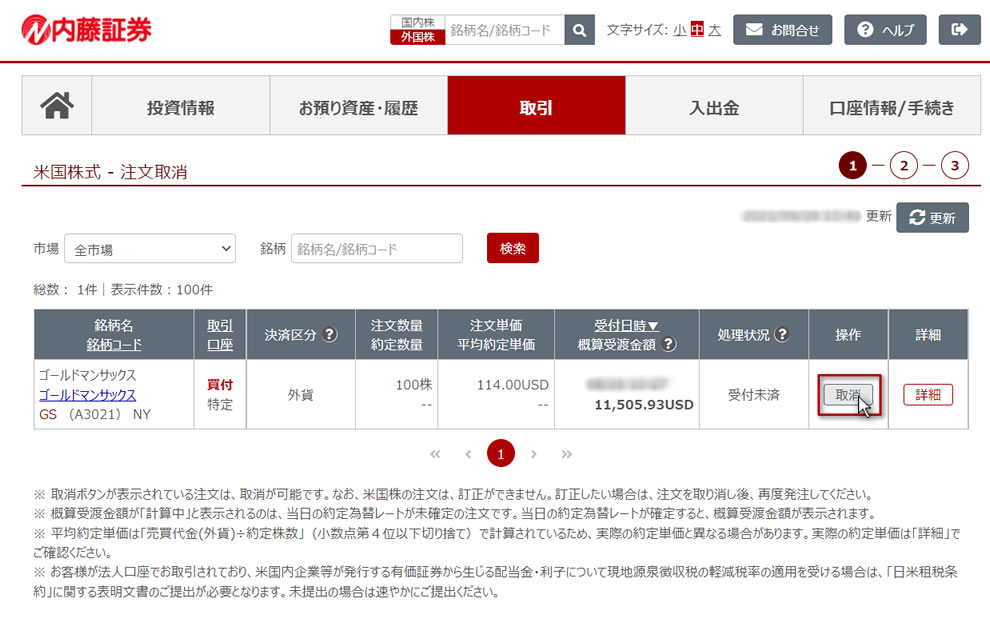The width and height of the screenshot is (990, 635).
Task: Sort by 口座 header link
Action: pos(220,345)
